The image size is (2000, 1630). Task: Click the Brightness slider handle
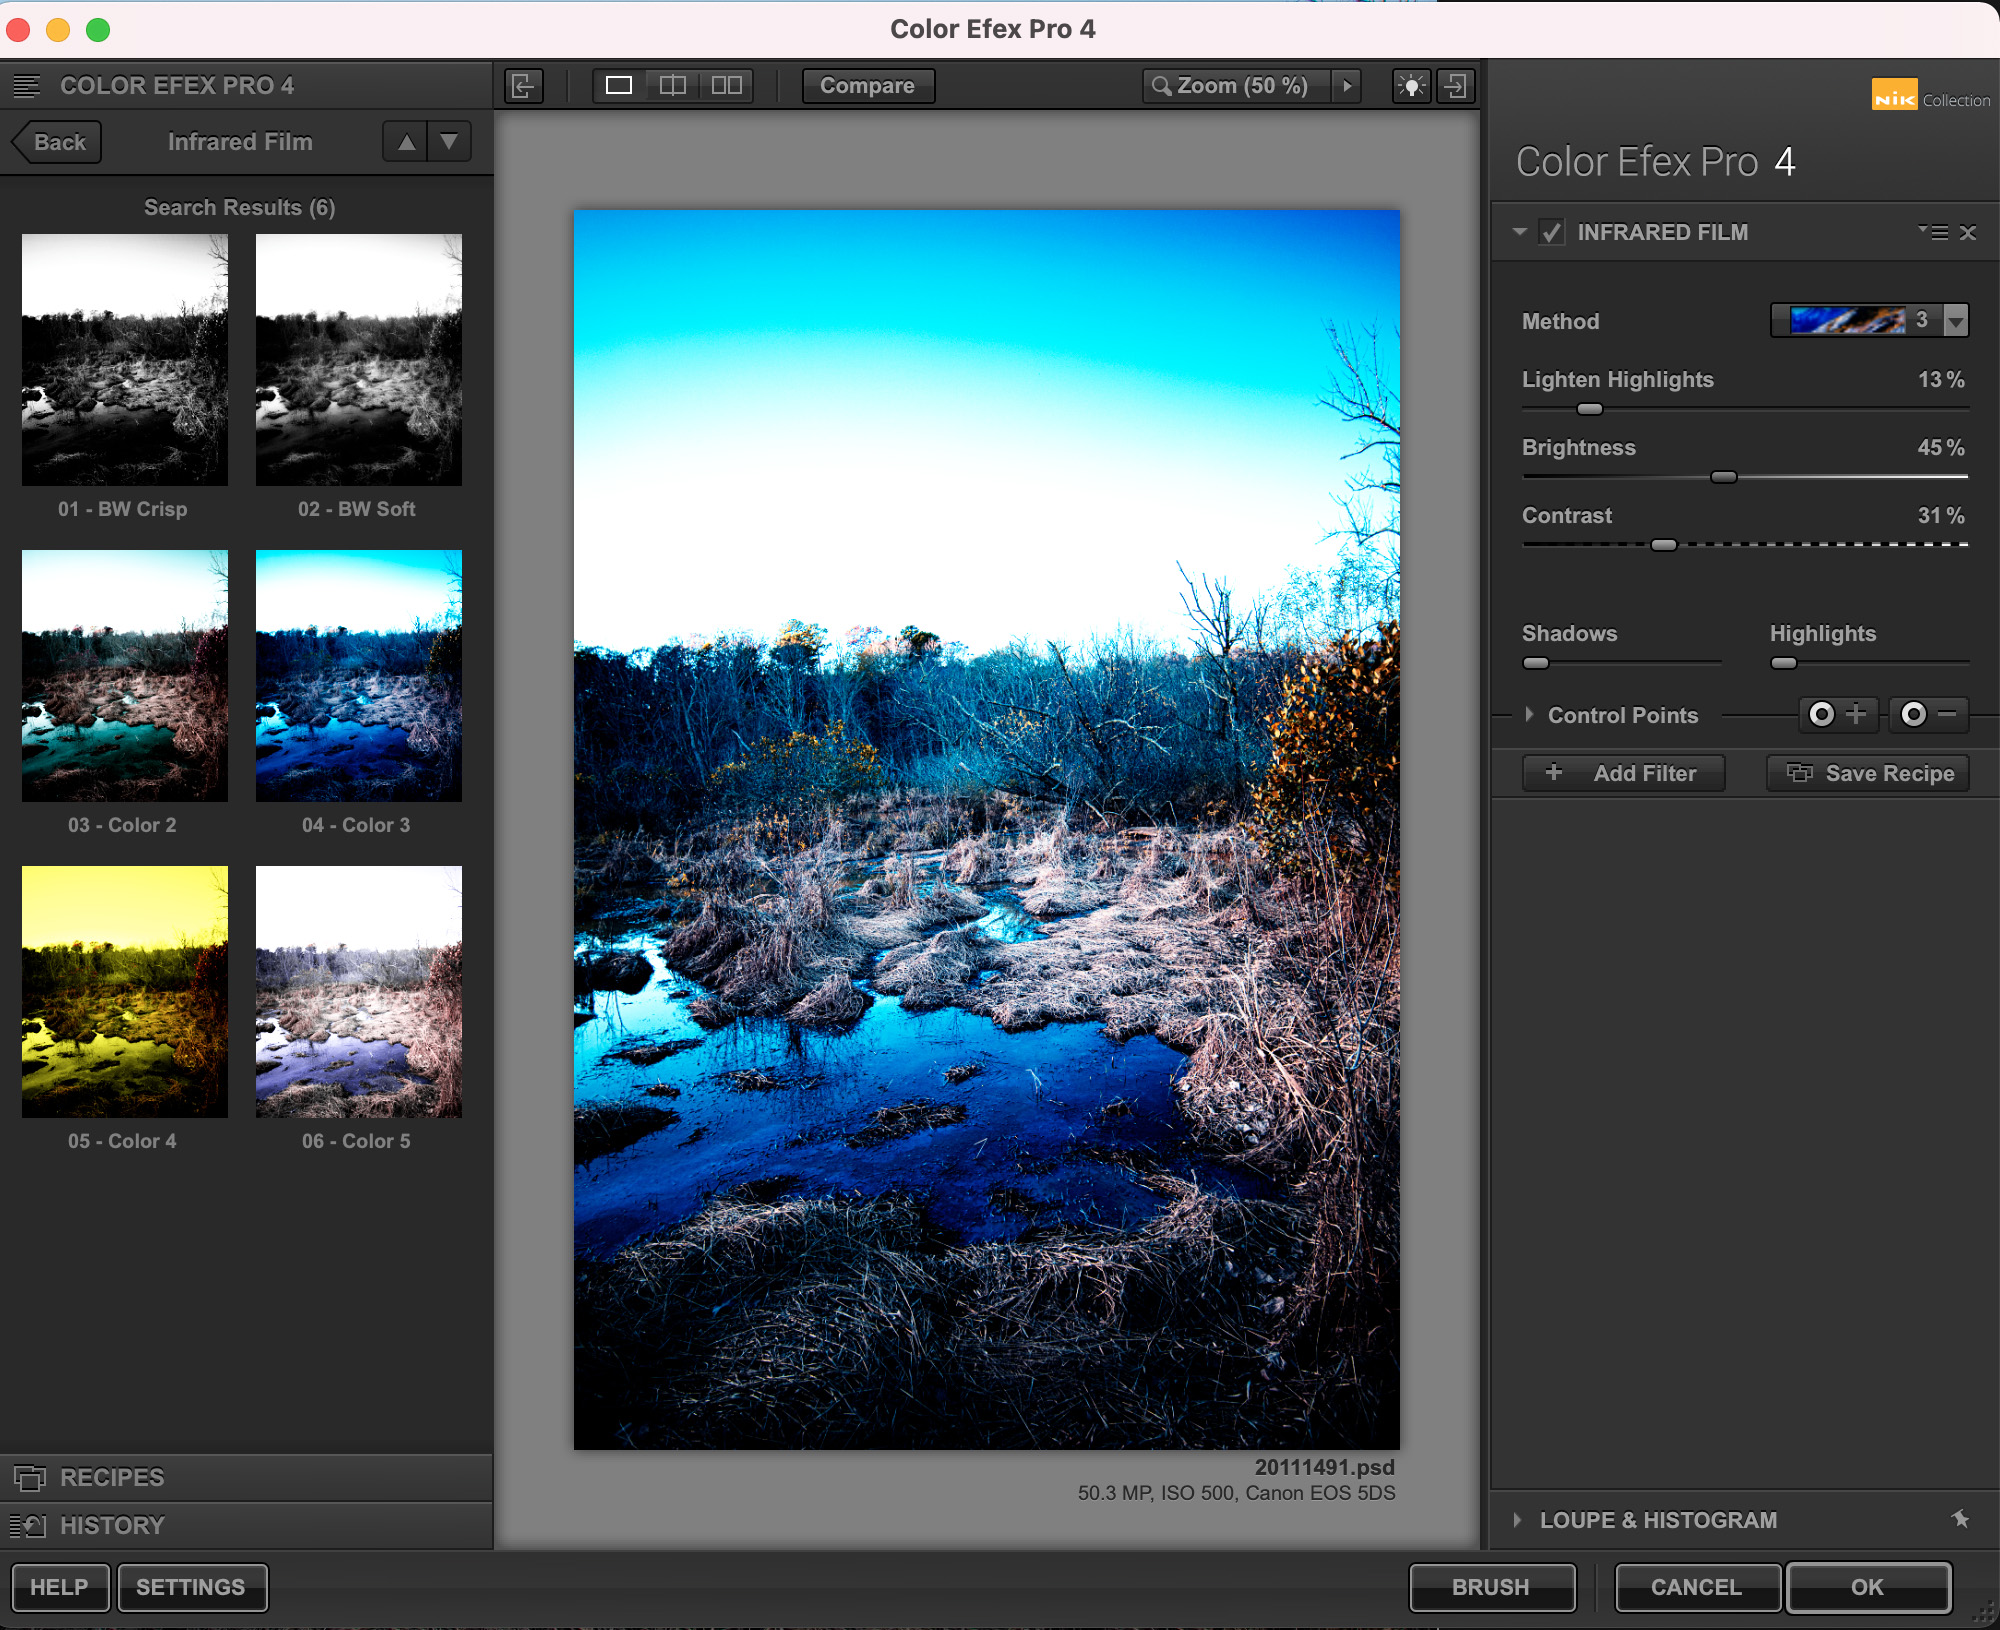(1723, 477)
